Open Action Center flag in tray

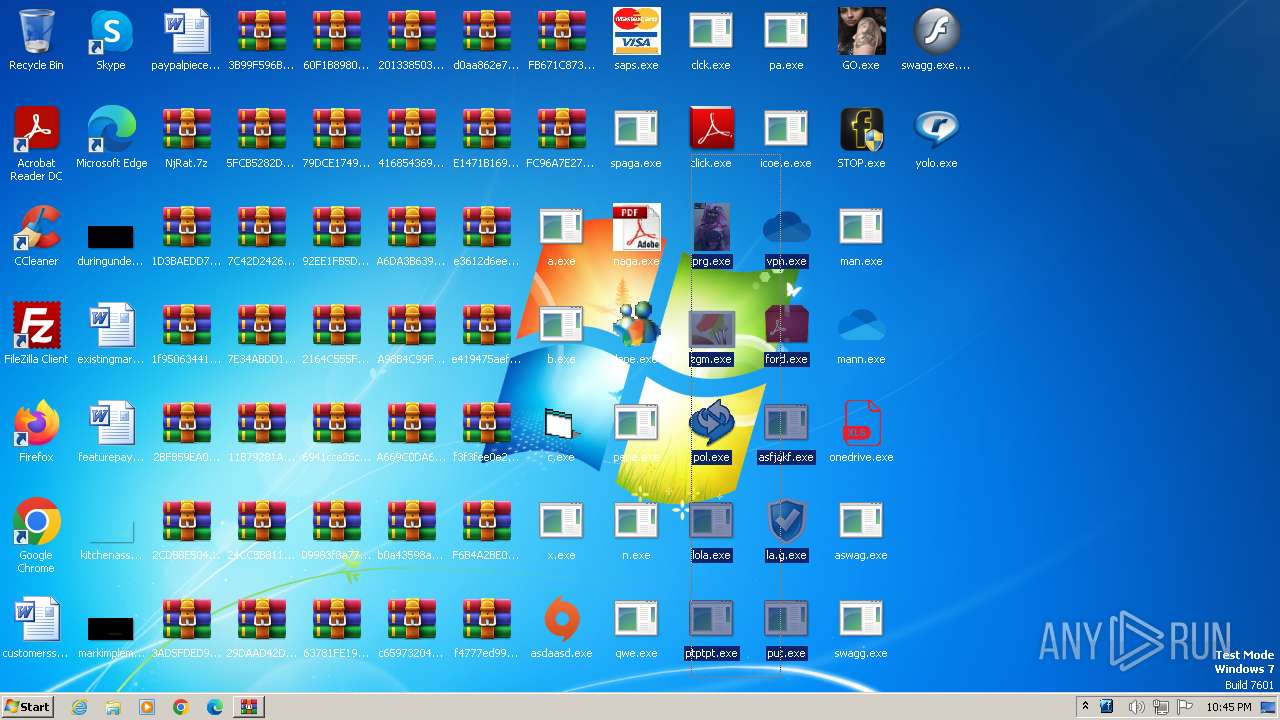coord(1184,707)
